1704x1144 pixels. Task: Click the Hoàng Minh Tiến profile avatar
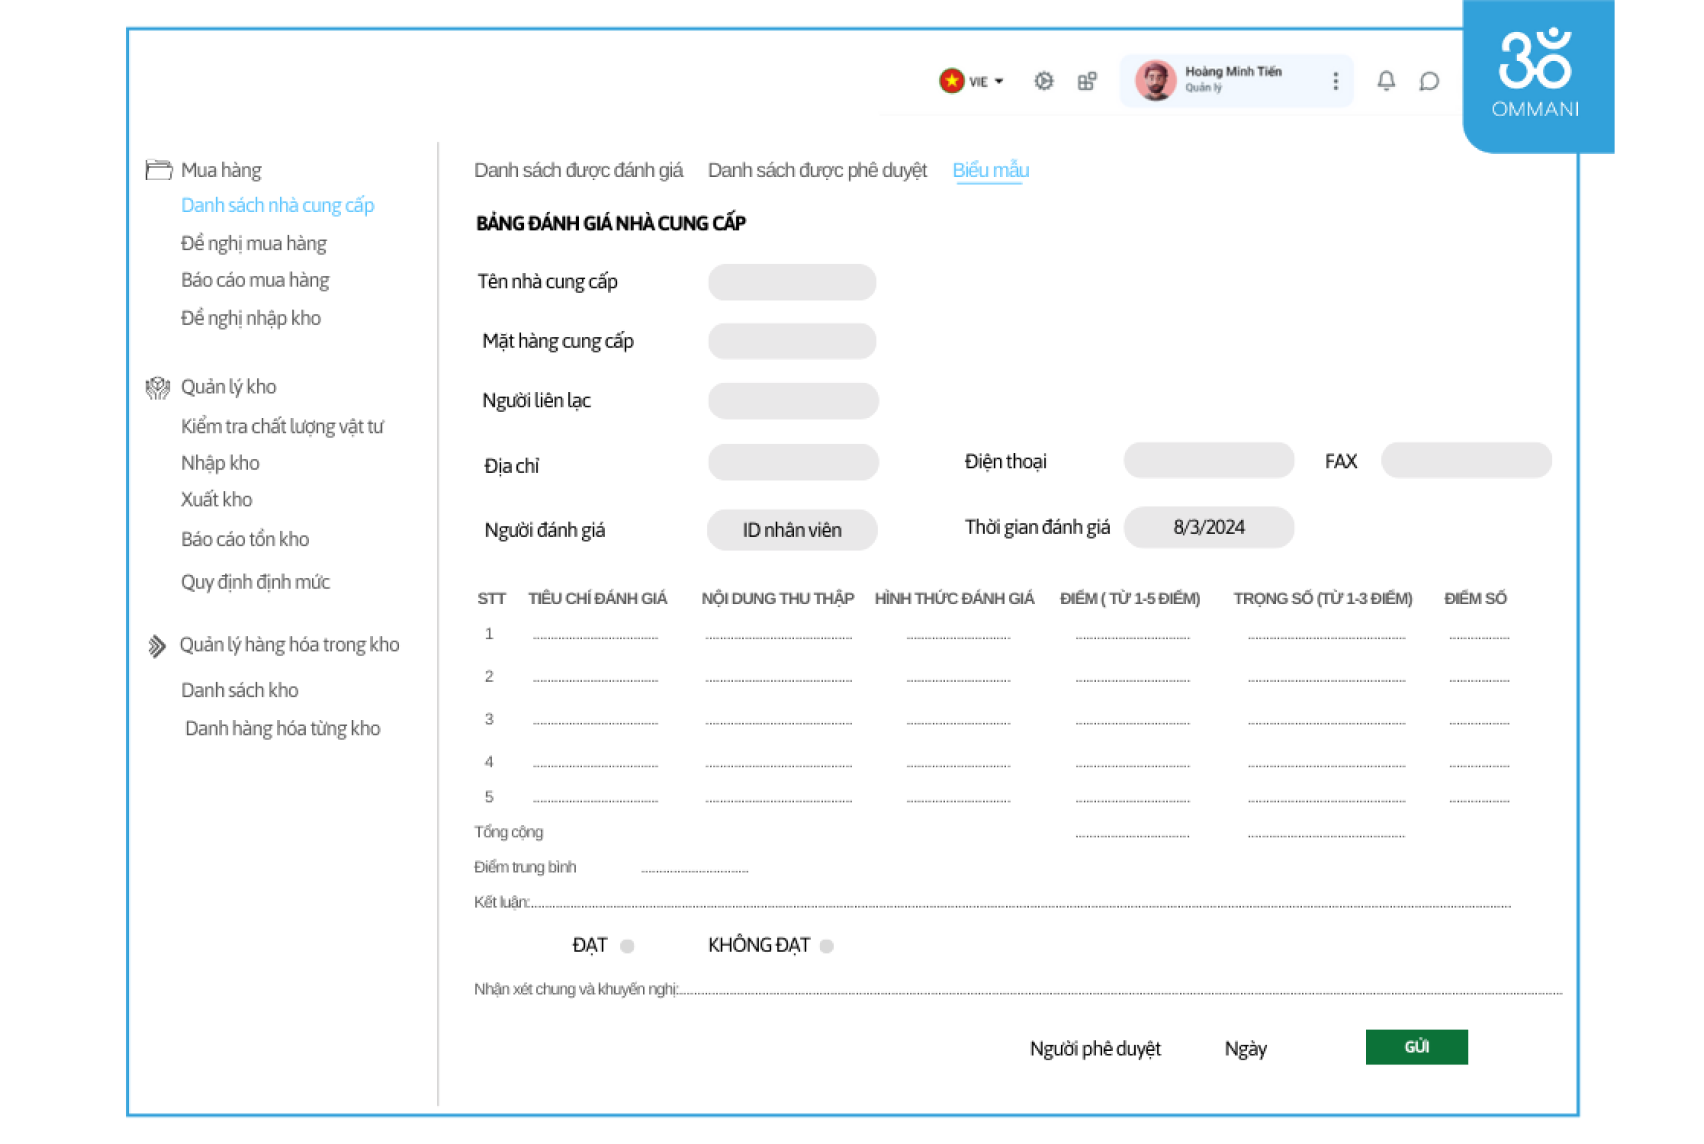coord(1155,81)
